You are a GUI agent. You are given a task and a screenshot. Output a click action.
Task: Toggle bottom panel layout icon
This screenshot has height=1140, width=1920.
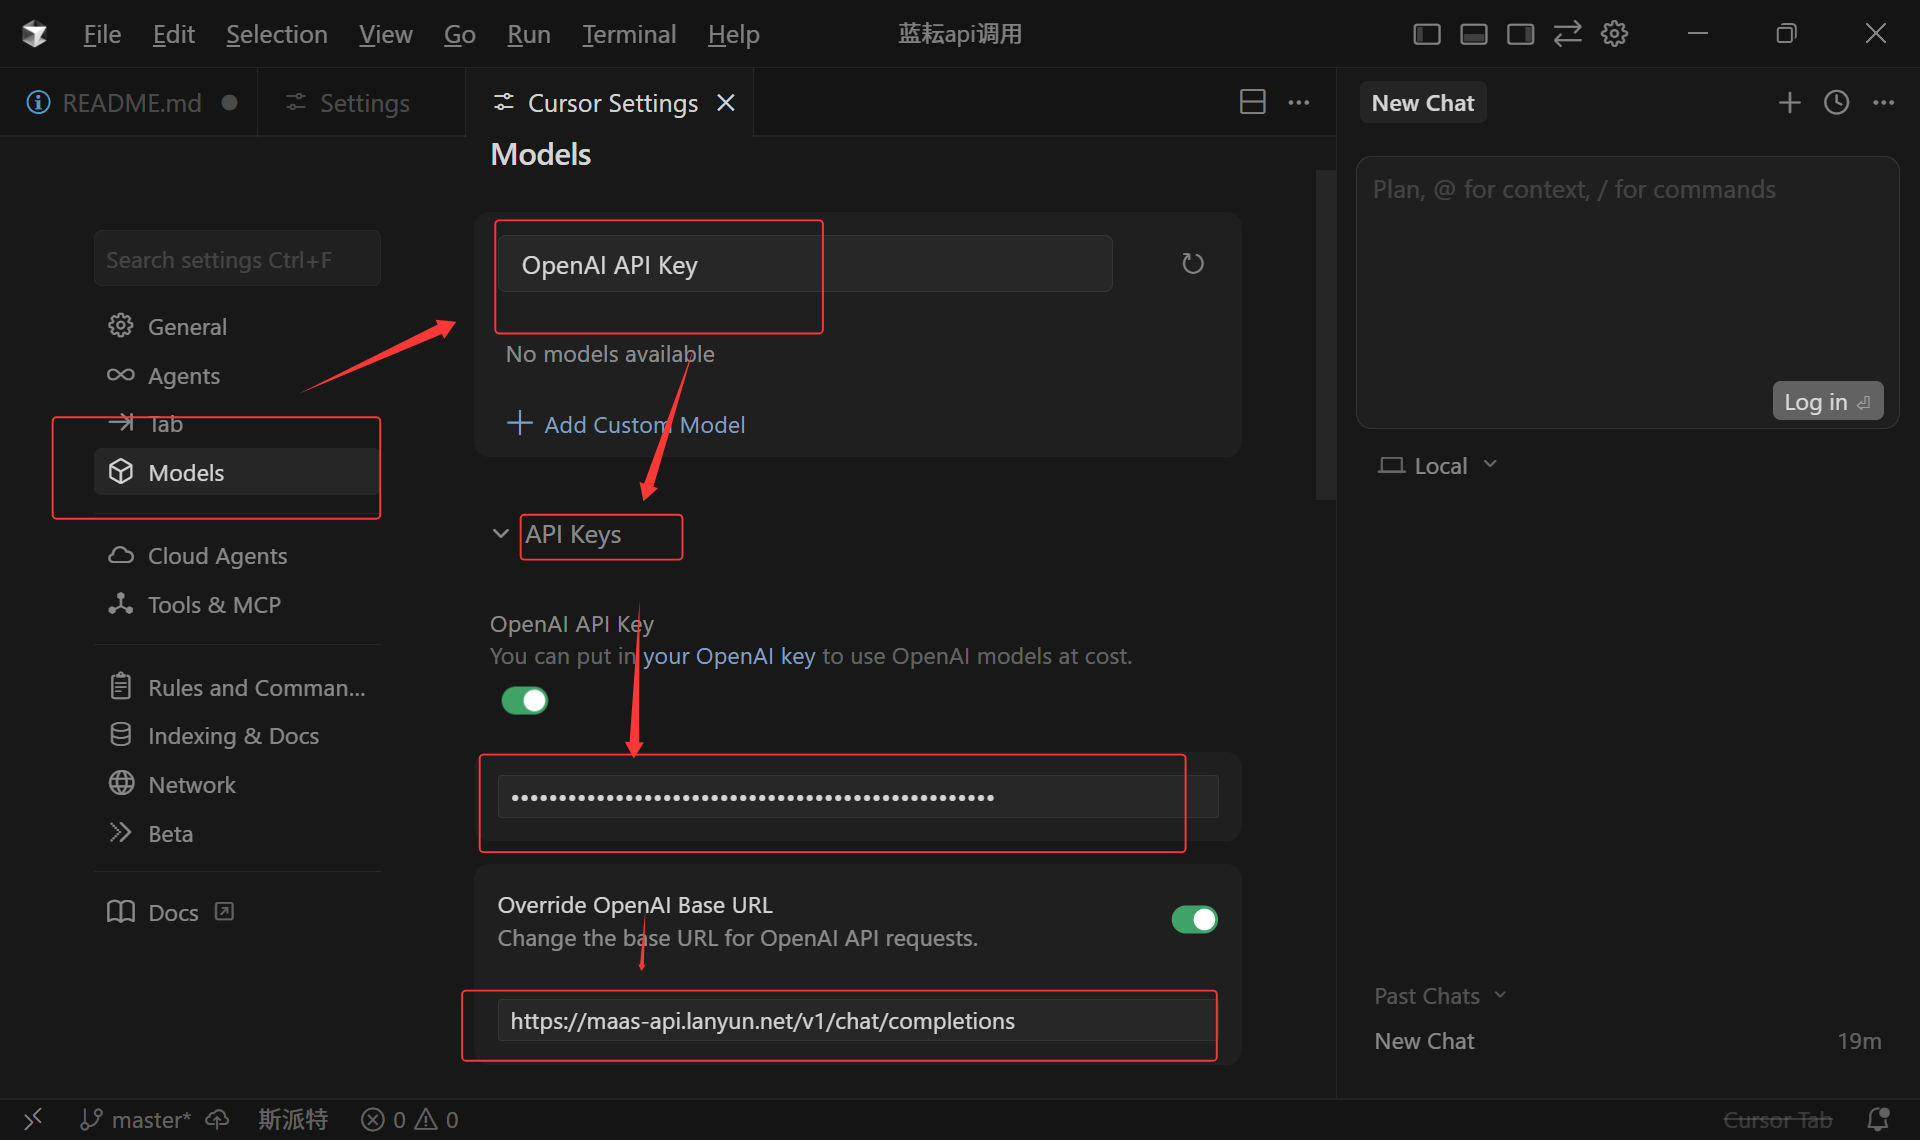tap(1473, 34)
